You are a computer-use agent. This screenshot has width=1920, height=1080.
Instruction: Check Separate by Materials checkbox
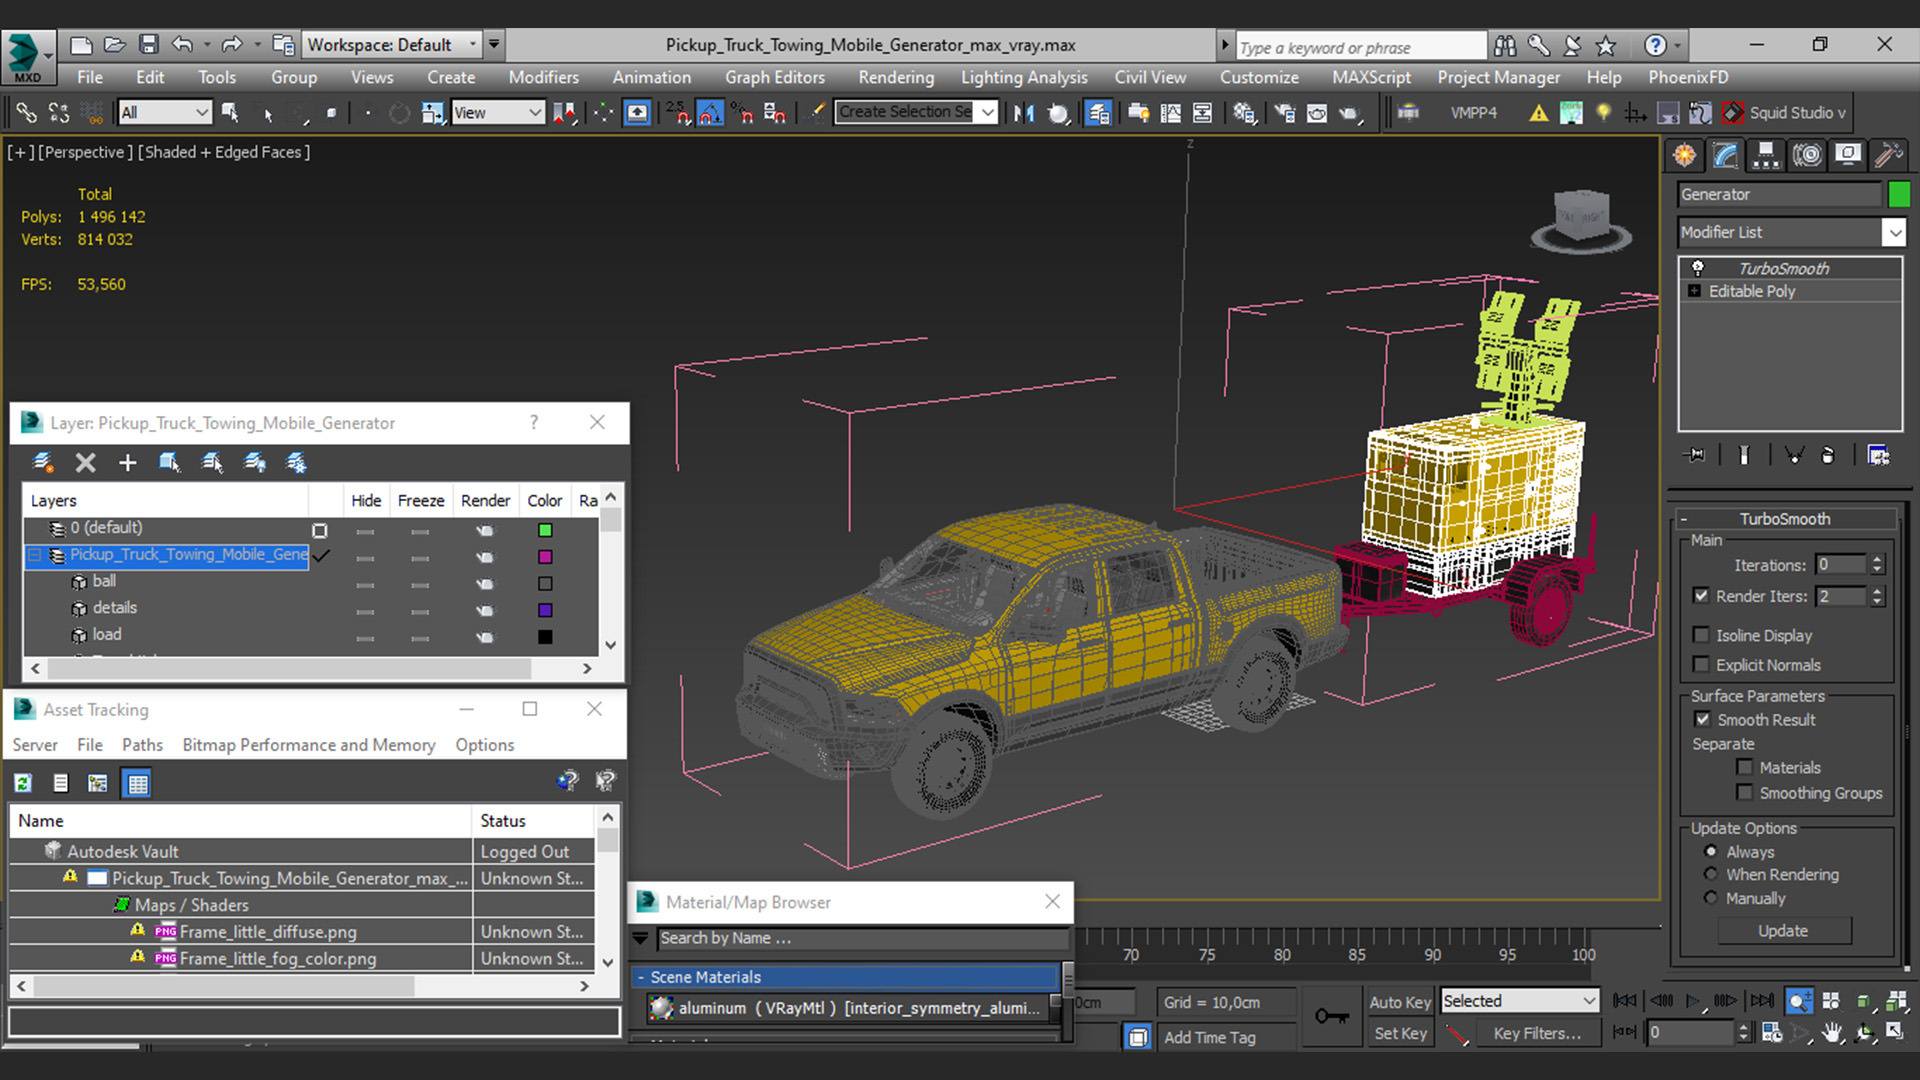(x=1745, y=767)
